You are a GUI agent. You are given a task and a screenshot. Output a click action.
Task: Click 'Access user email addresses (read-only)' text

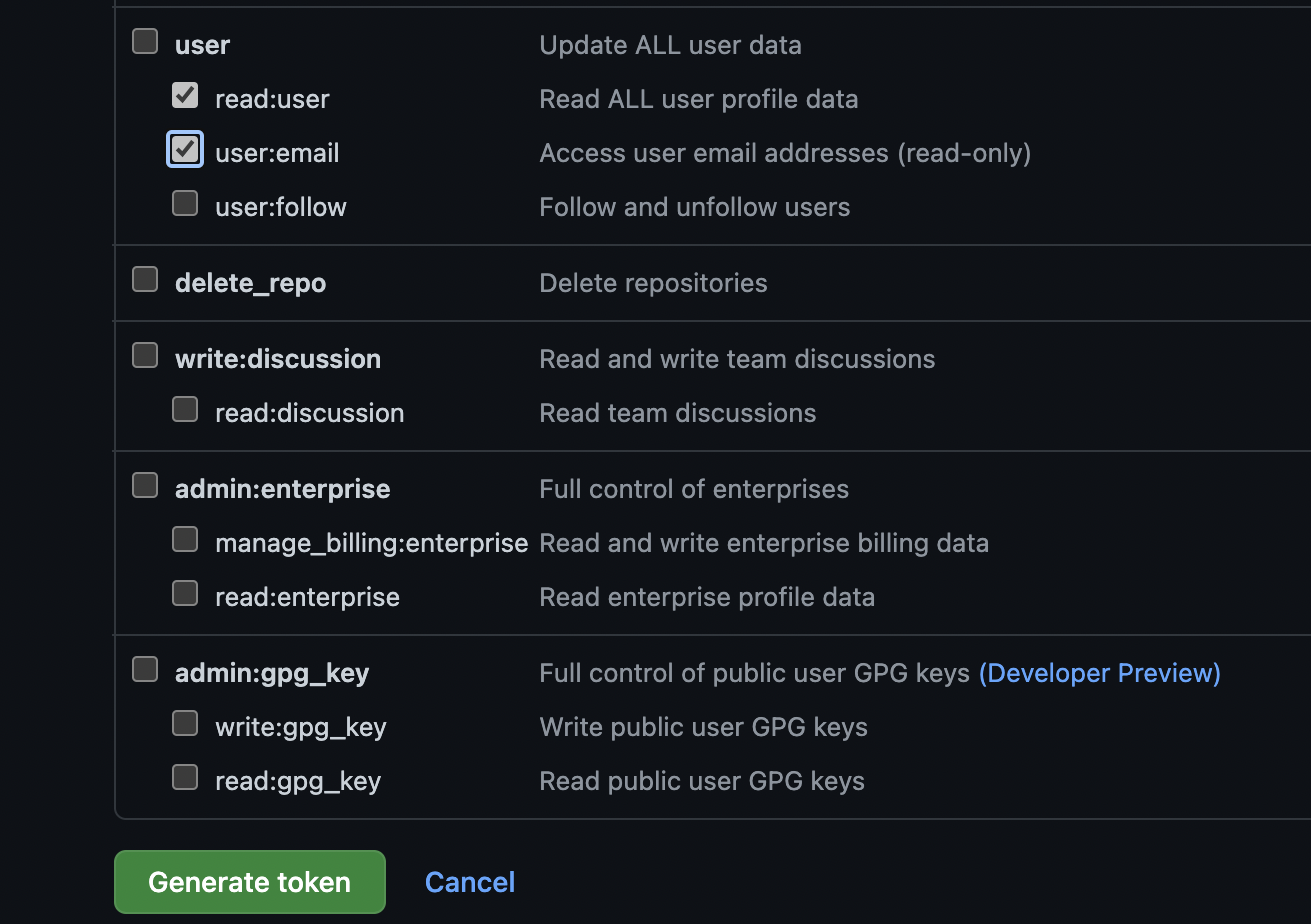click(x=785, y=153)
